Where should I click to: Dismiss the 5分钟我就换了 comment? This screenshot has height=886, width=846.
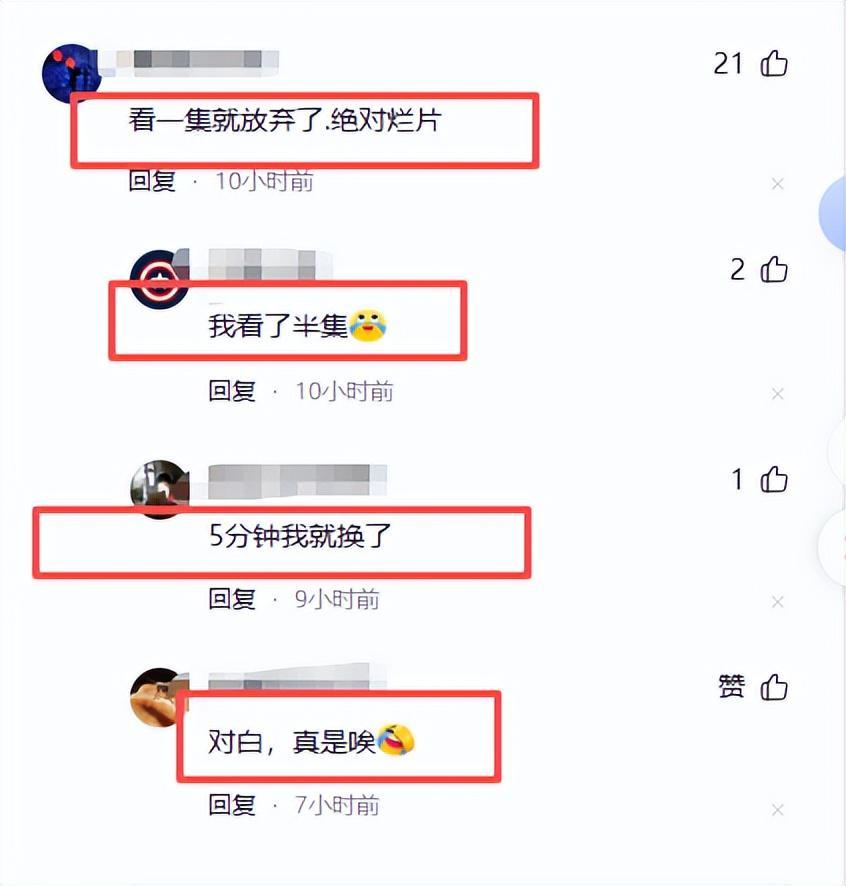point(778,602)
